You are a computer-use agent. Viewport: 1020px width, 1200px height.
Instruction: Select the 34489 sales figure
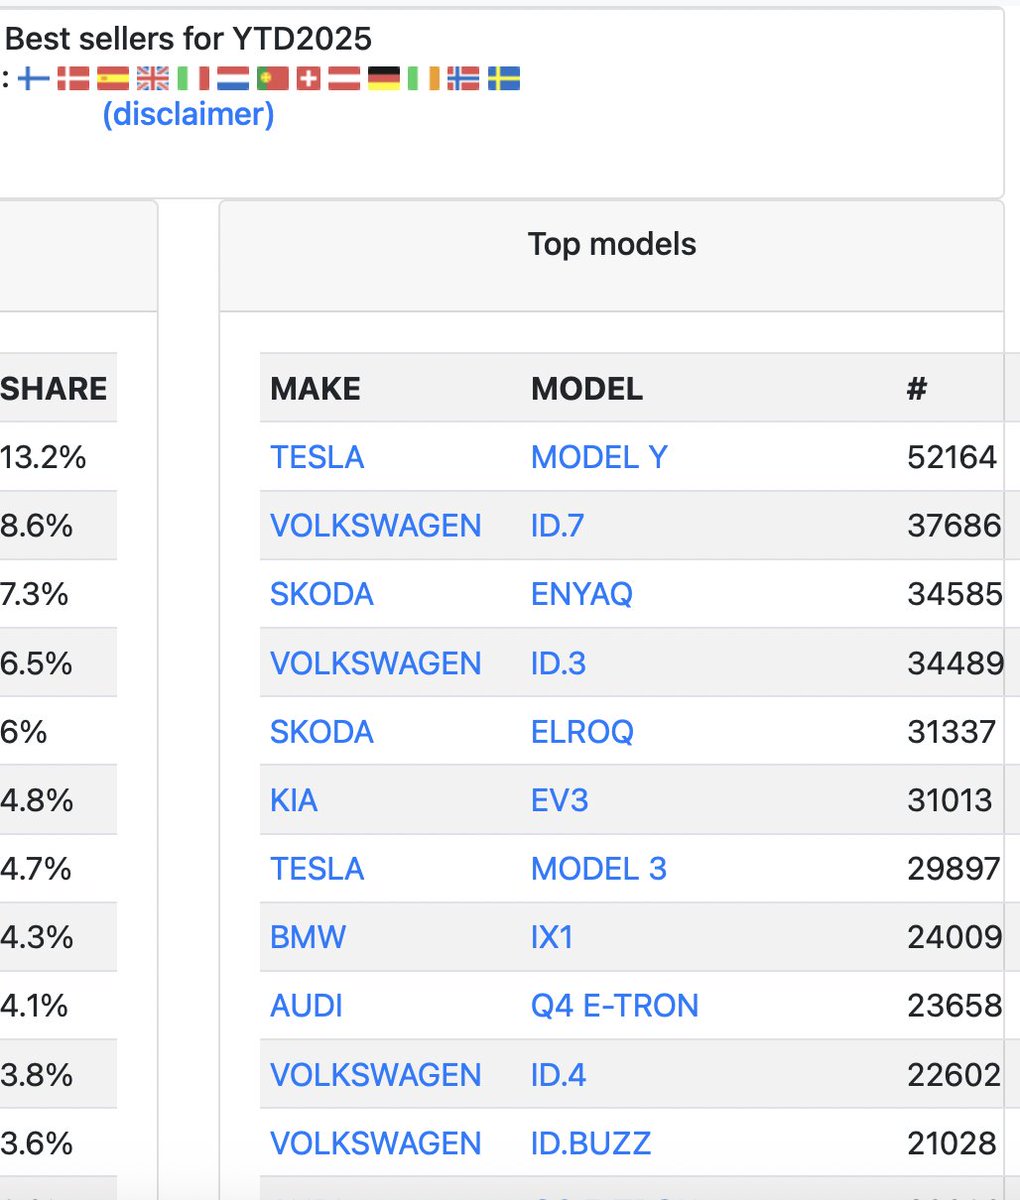[956, 663]
